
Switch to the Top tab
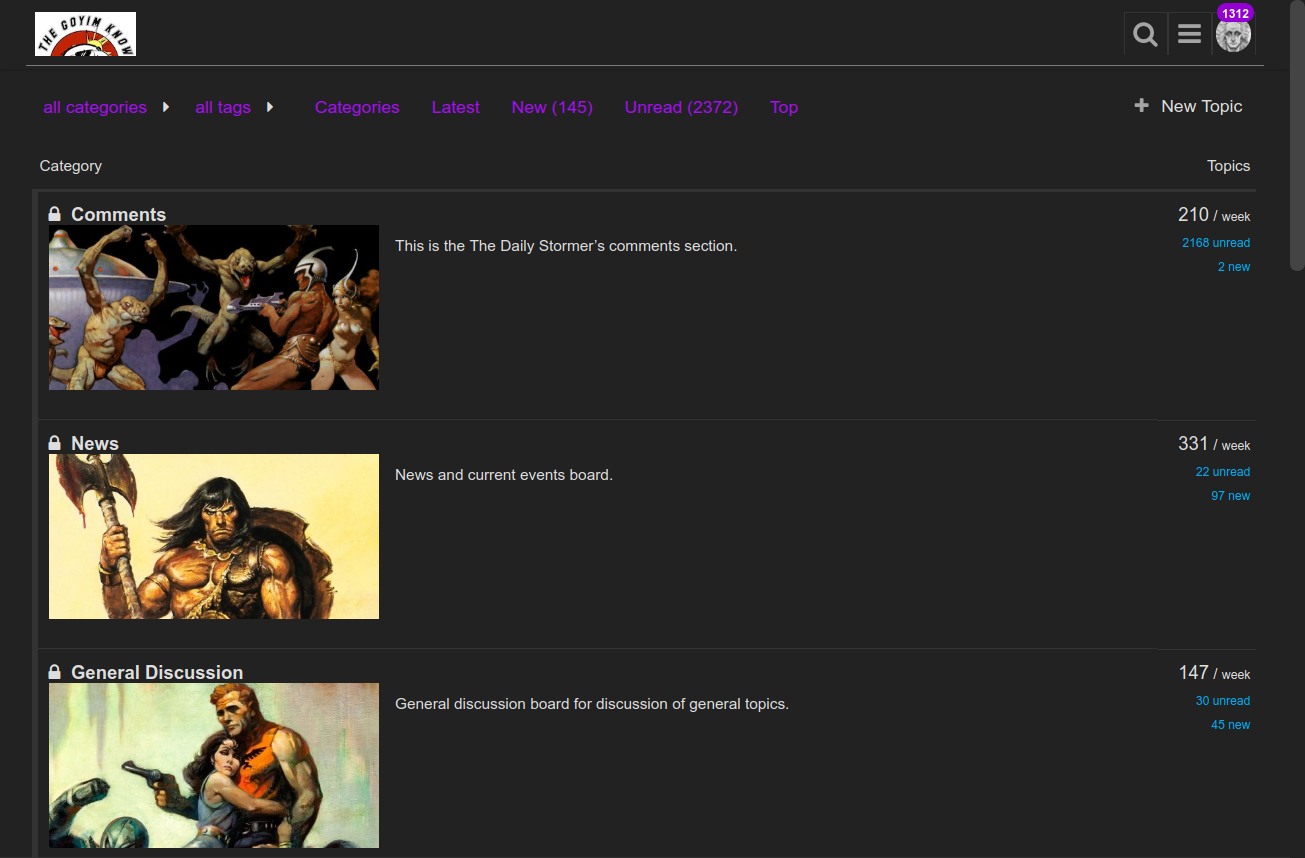784,107
